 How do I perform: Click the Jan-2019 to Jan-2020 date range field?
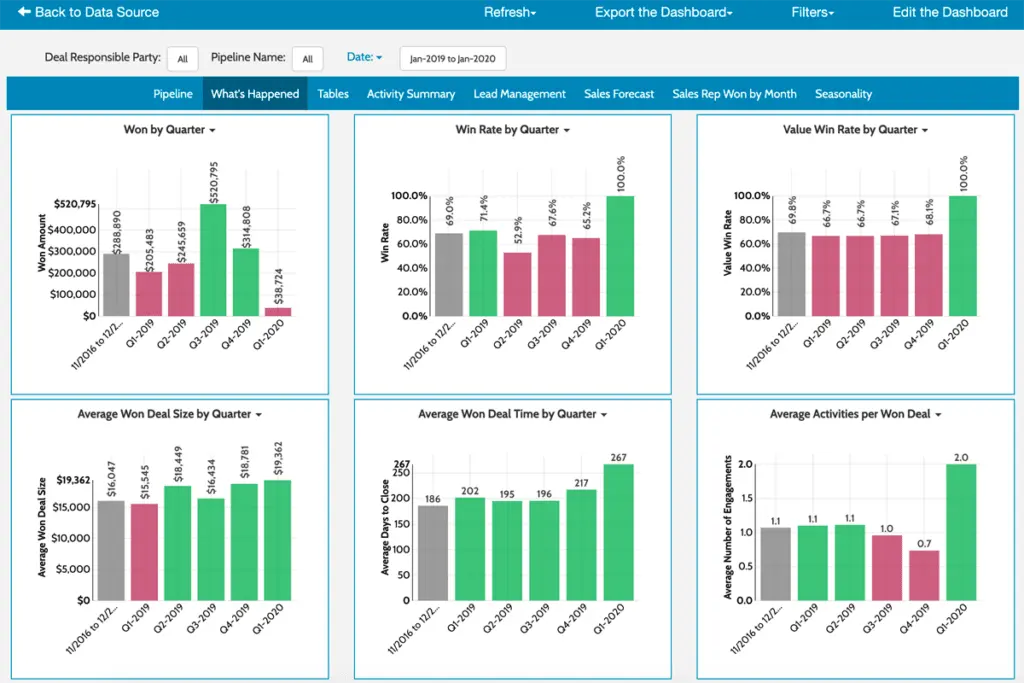(453, 59)
